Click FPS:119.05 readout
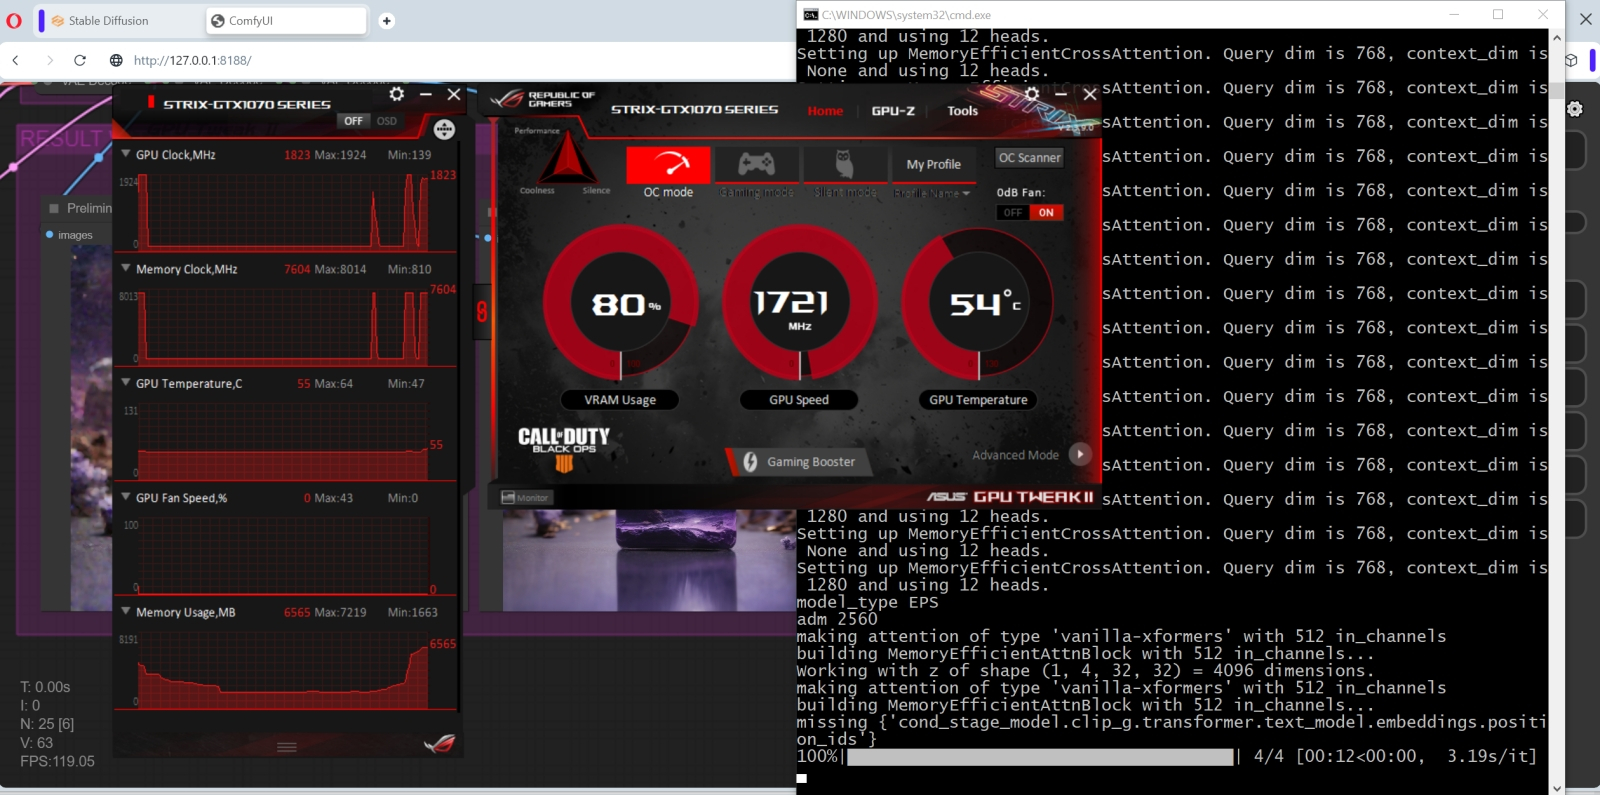 point(57,761)
